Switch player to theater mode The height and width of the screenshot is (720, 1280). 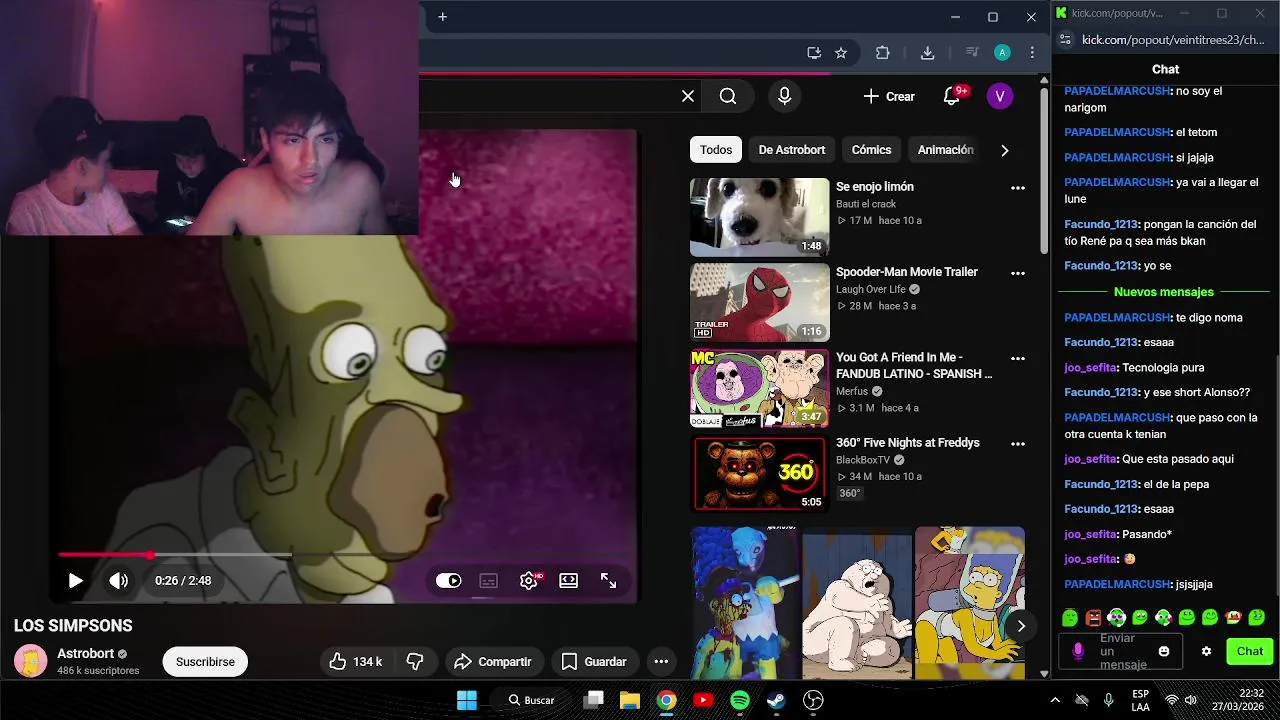568,581
